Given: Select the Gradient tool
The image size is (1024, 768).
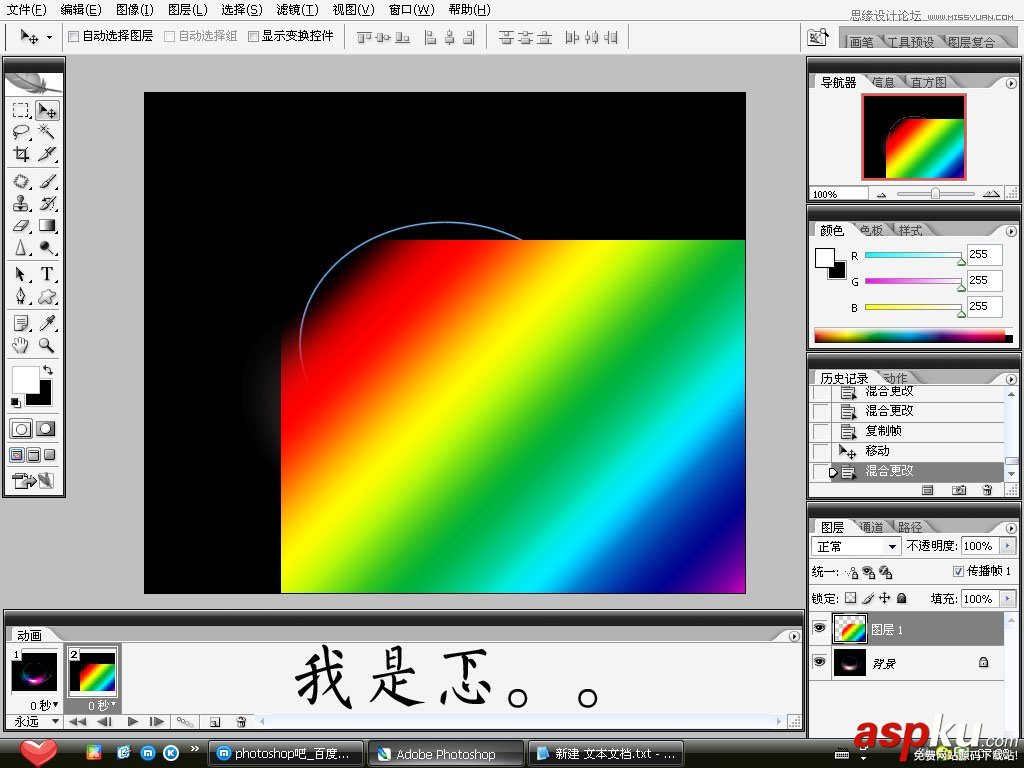Looking at the screenshot, I should 46,227.
